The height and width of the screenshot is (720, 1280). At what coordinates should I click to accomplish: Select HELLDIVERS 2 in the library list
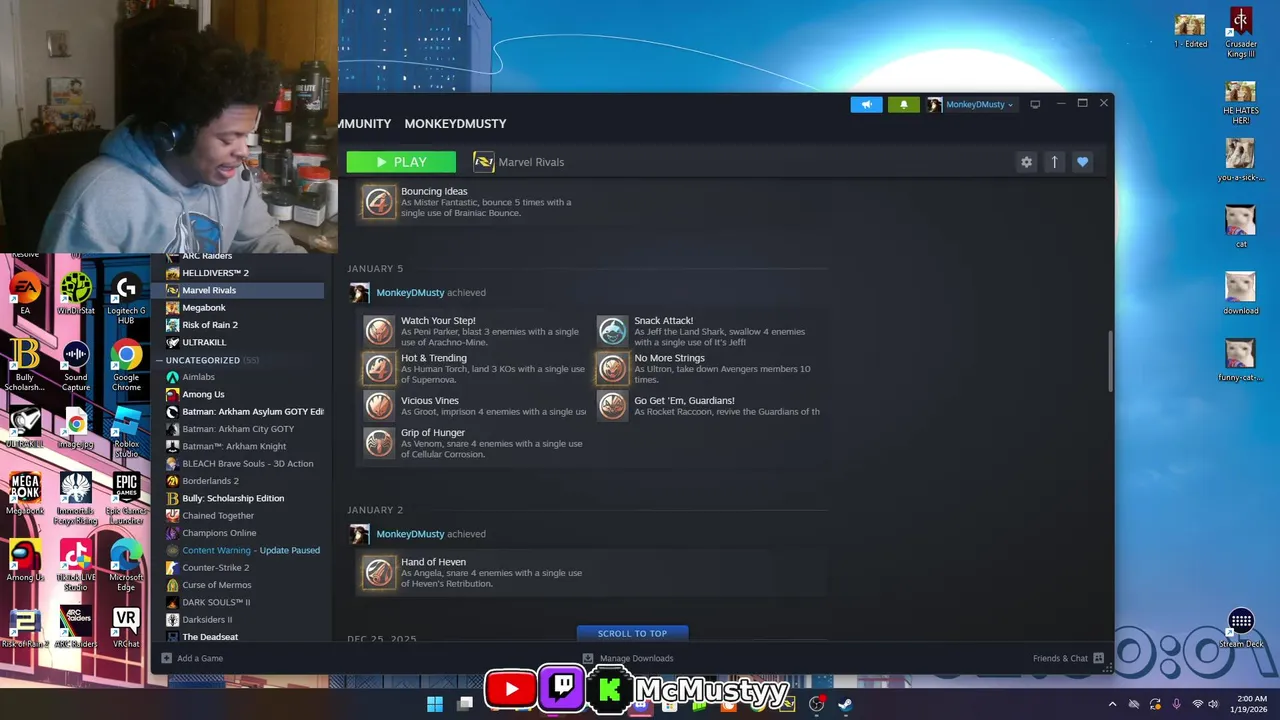pos(215,273)
